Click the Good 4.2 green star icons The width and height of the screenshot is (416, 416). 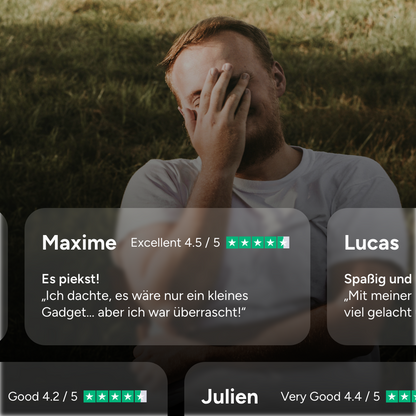coord(115,397)
